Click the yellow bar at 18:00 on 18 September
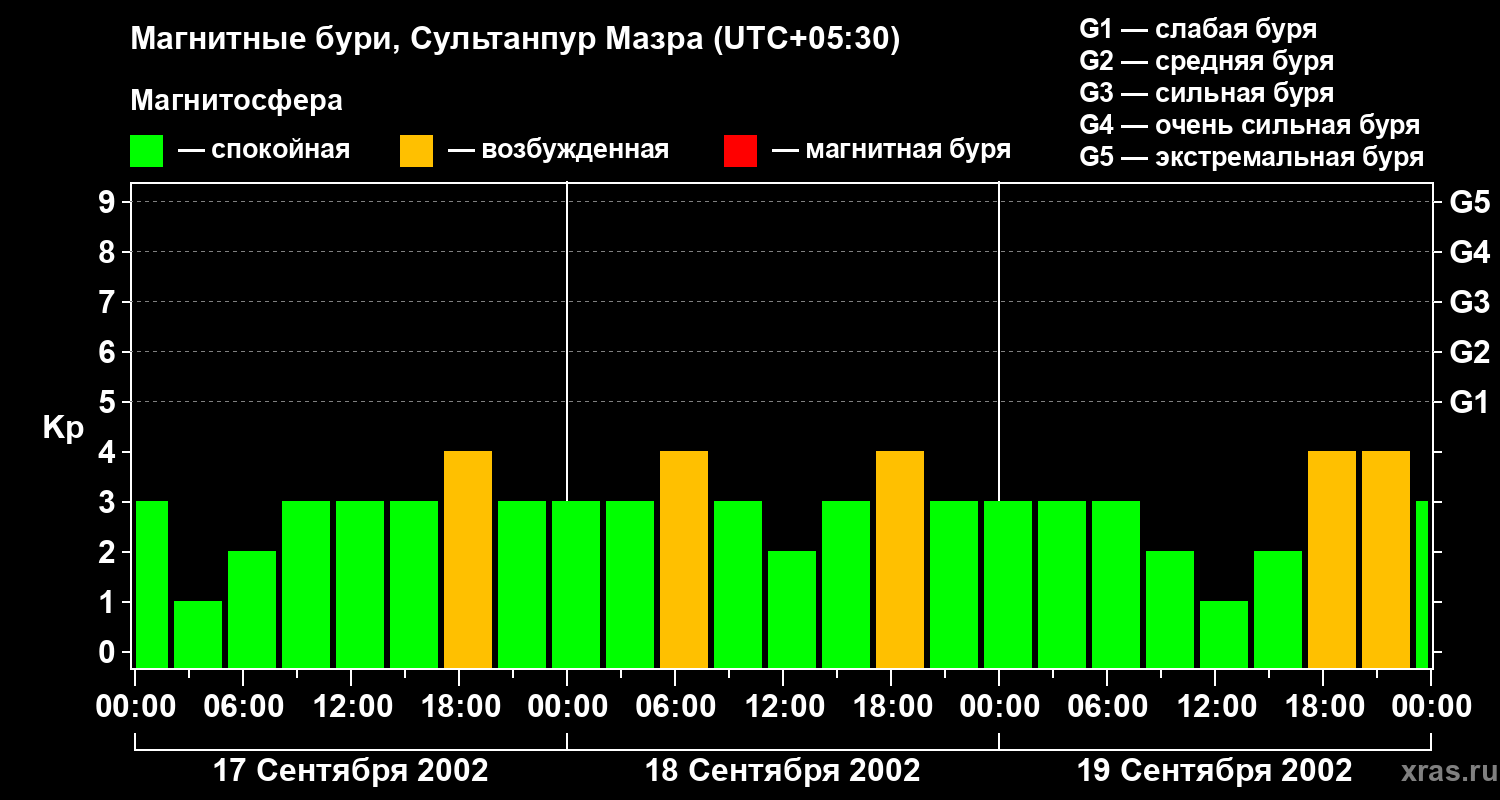1500x800 pixels. 900,559
